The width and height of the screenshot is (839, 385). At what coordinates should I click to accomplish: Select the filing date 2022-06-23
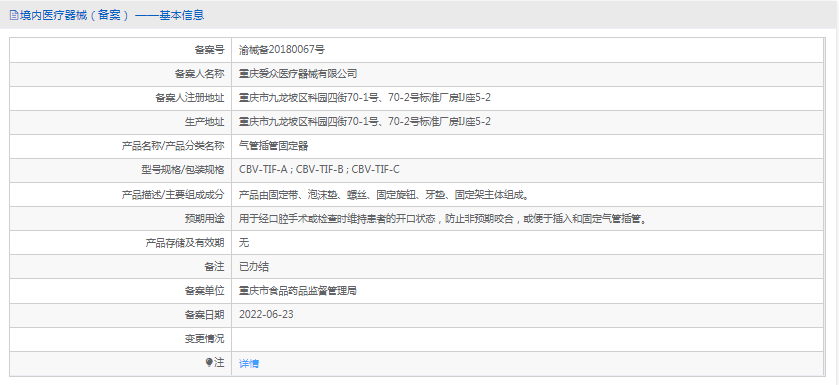tap(266, 314)
